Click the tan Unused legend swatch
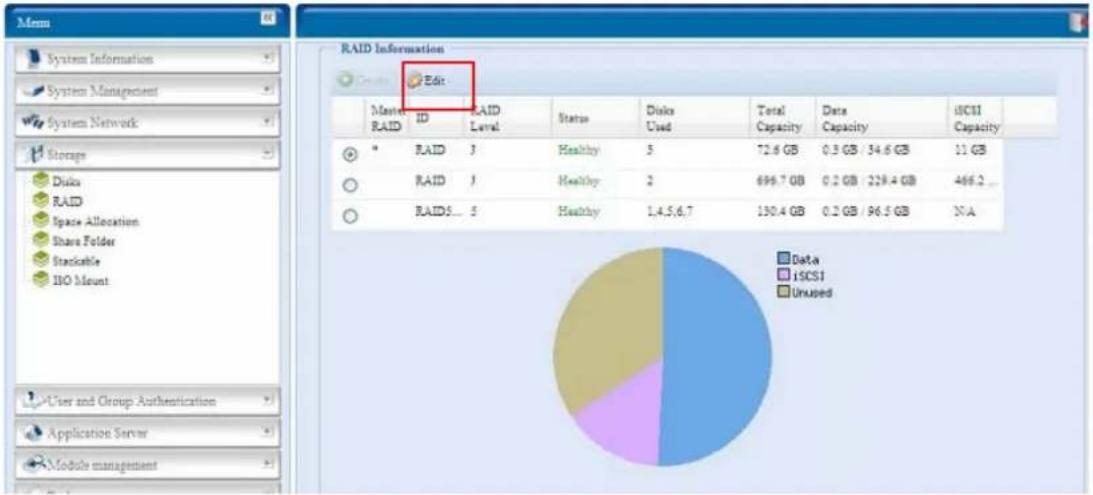 (x=784, y=293)
